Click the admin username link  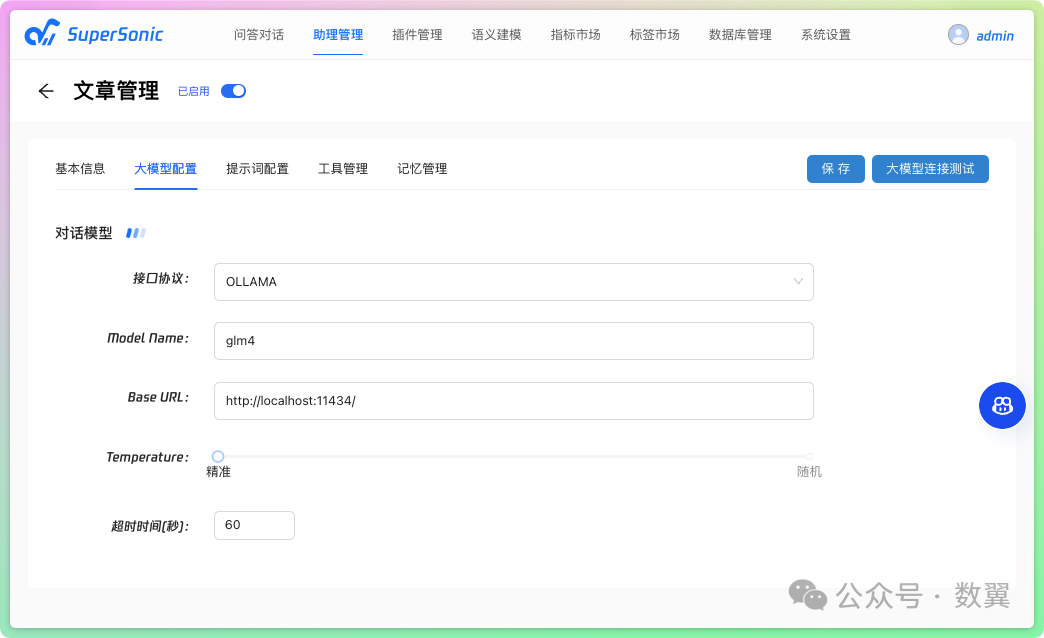pos(995,36)
